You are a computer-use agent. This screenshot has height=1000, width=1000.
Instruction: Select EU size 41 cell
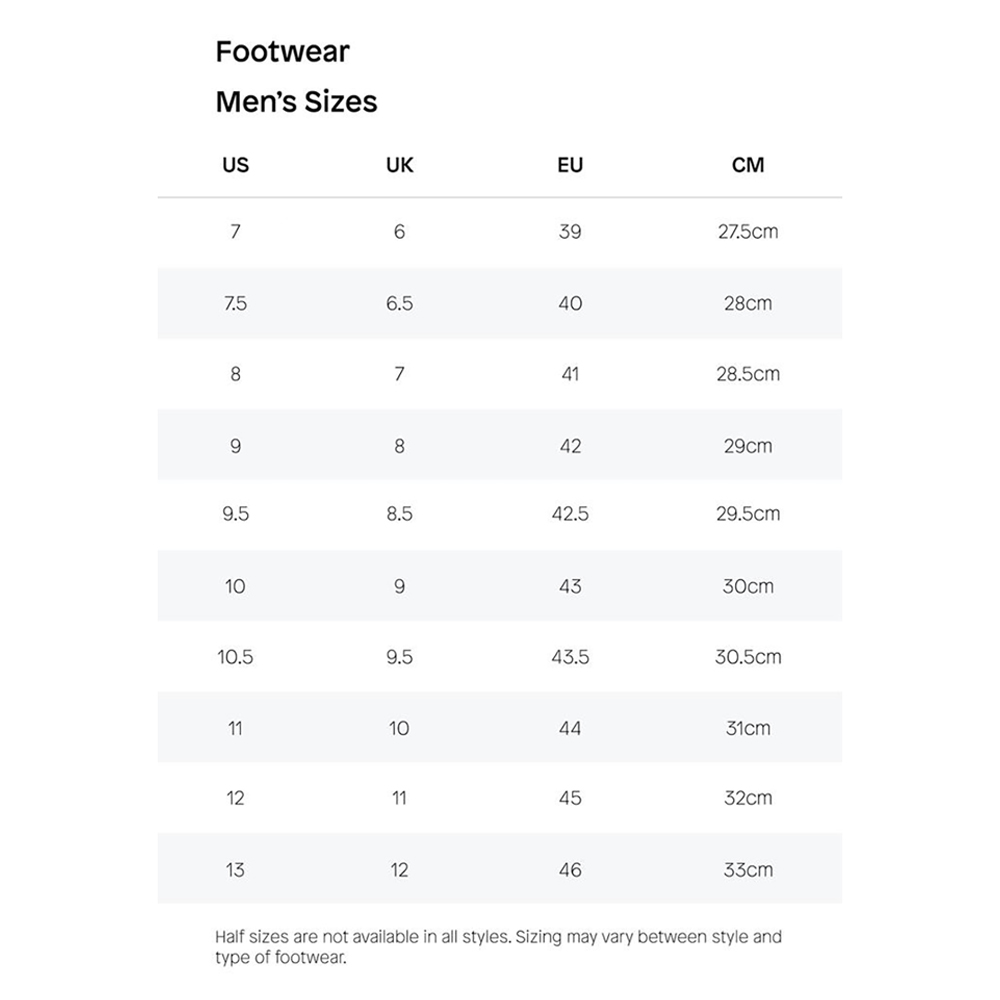click(570, 374)
